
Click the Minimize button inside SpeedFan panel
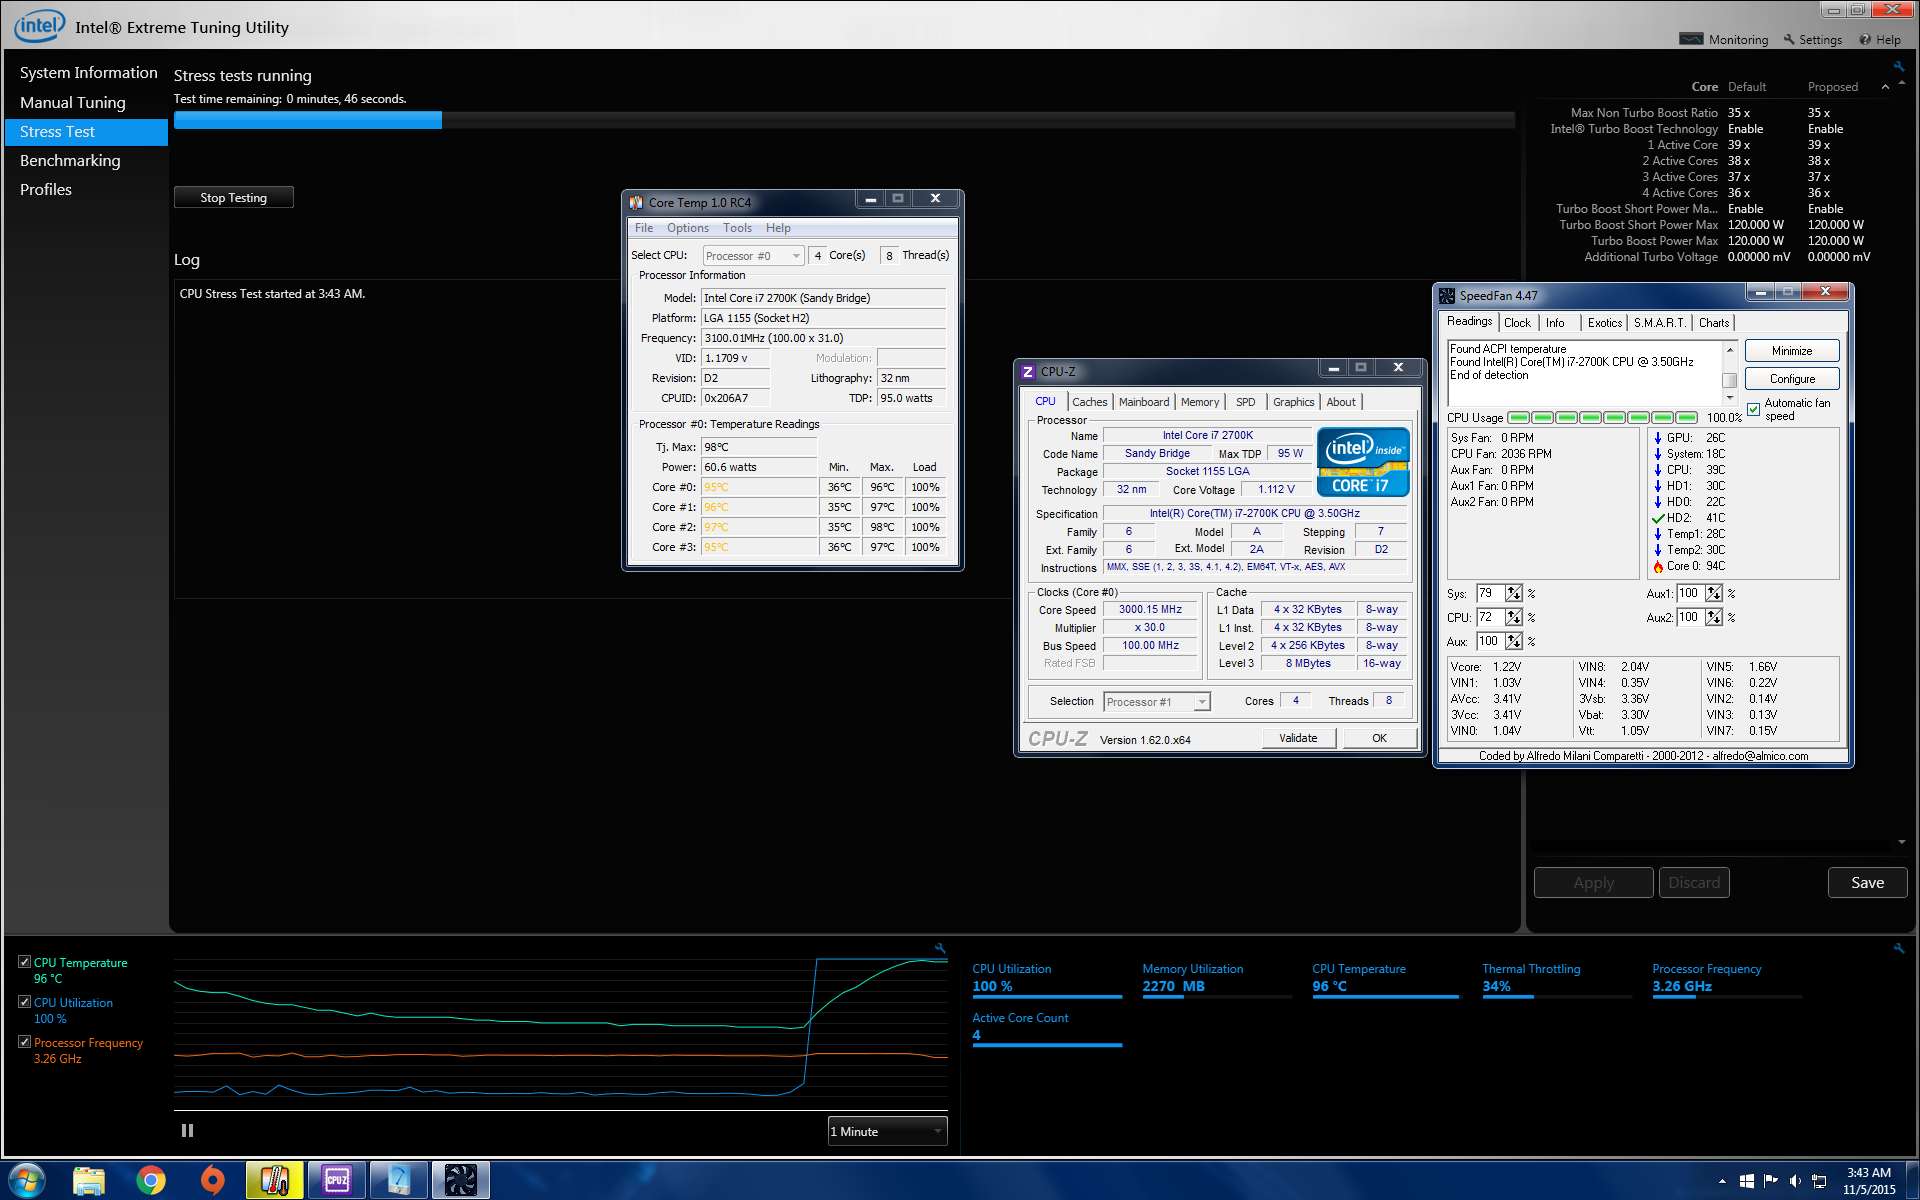1792,351
